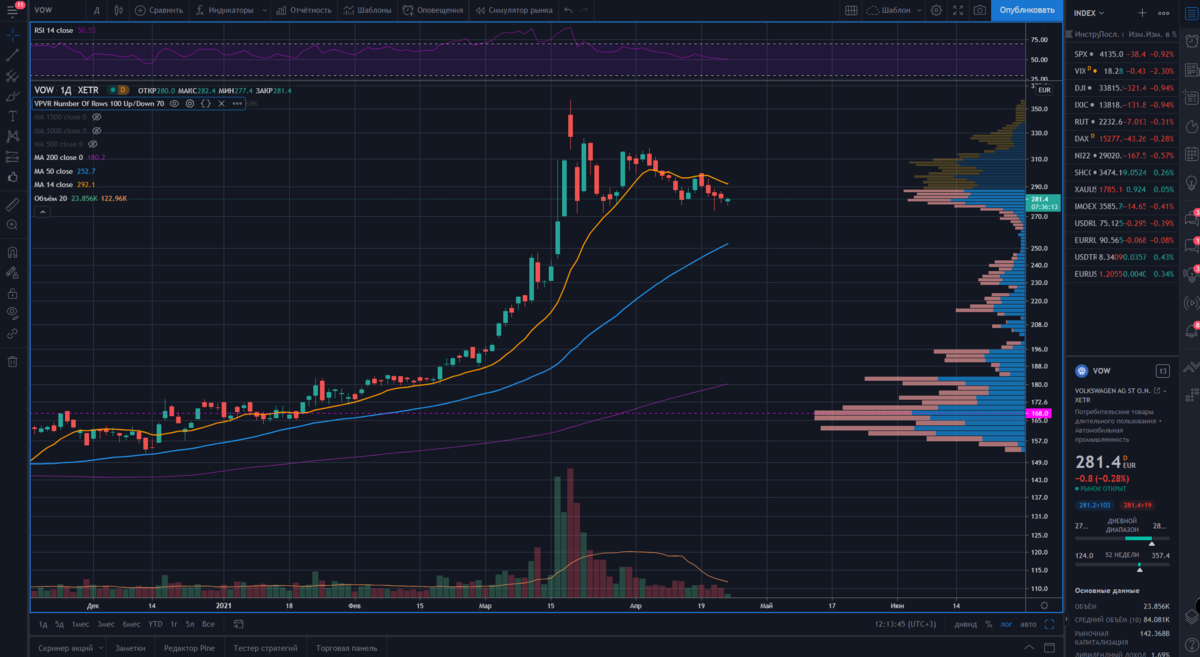Open chart settings gear in top toolbar
This screenshot has height=657, width=1200.
[936, 10]
